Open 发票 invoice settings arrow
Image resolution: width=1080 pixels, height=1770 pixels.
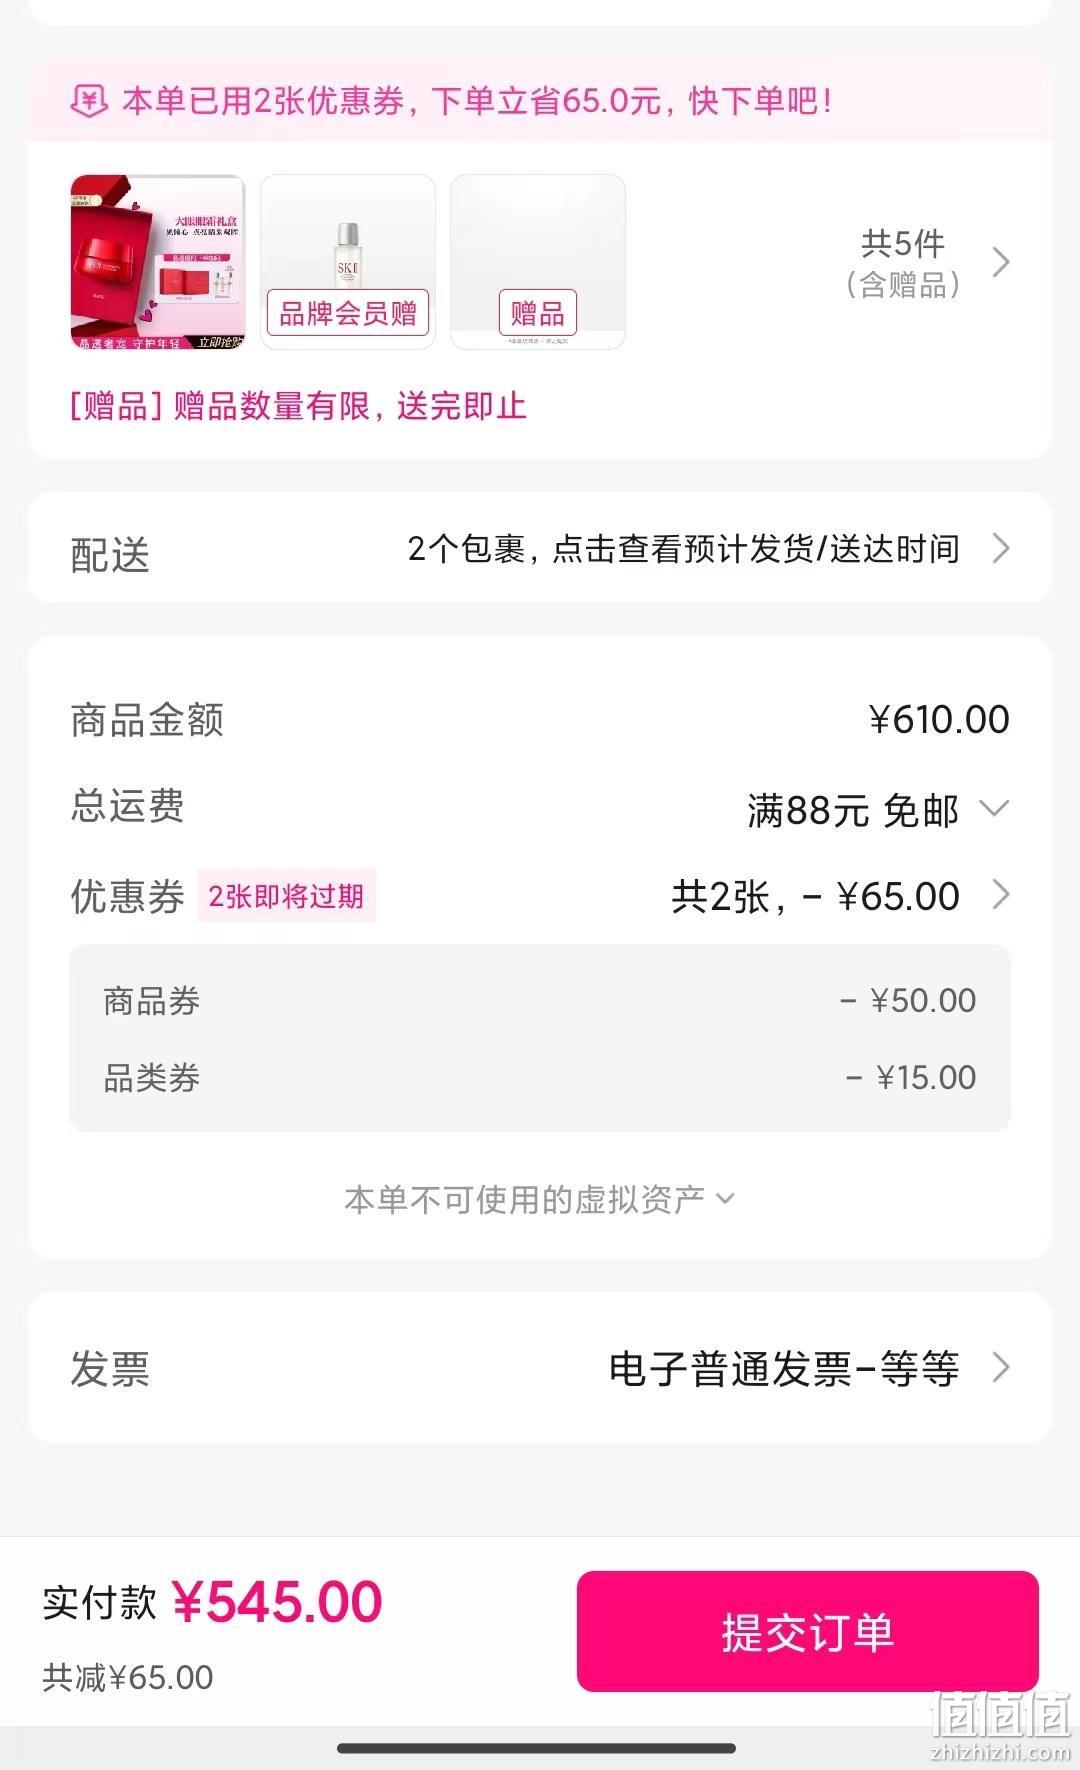coord(1001,1367)
